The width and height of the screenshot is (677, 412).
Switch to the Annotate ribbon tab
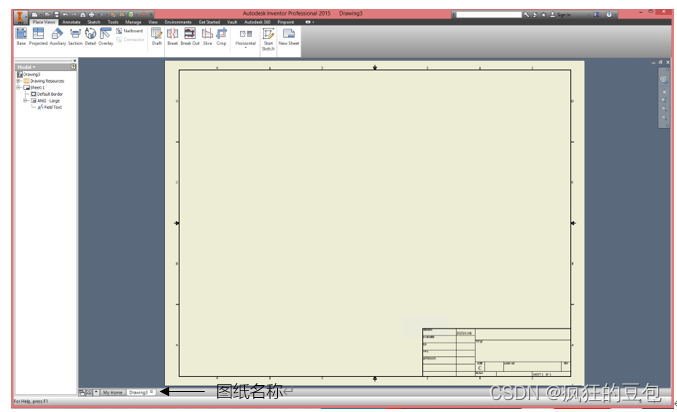pos(72,21)
